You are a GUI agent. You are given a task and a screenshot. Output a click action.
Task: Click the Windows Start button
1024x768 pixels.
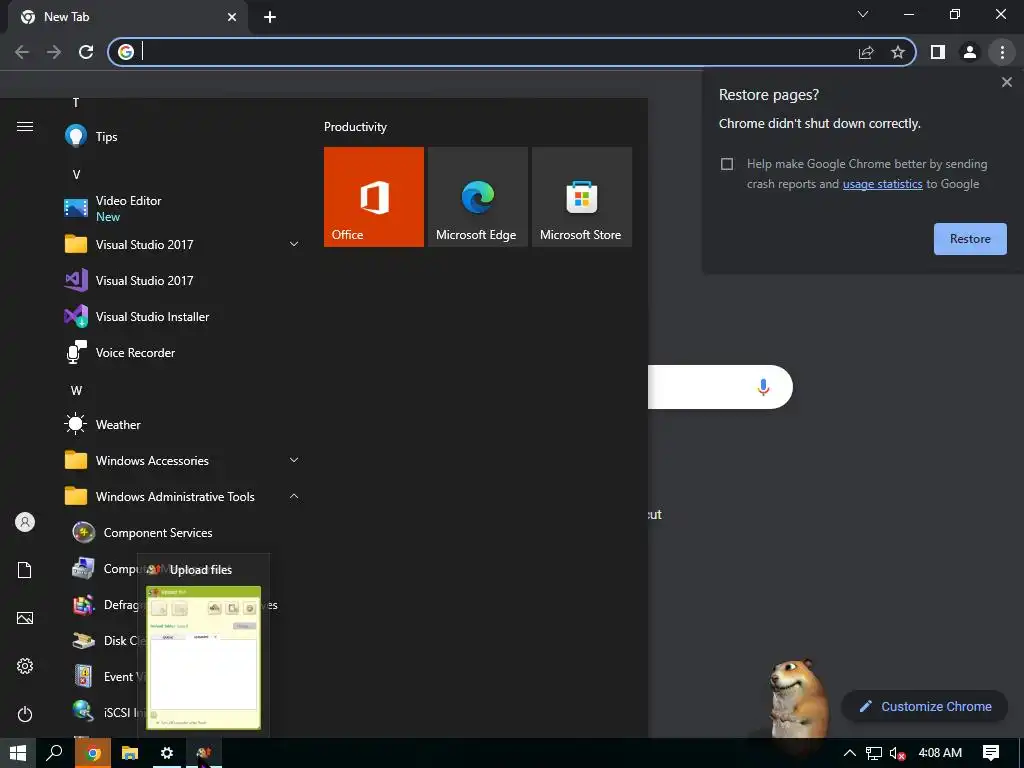click(x=18, y=753)
